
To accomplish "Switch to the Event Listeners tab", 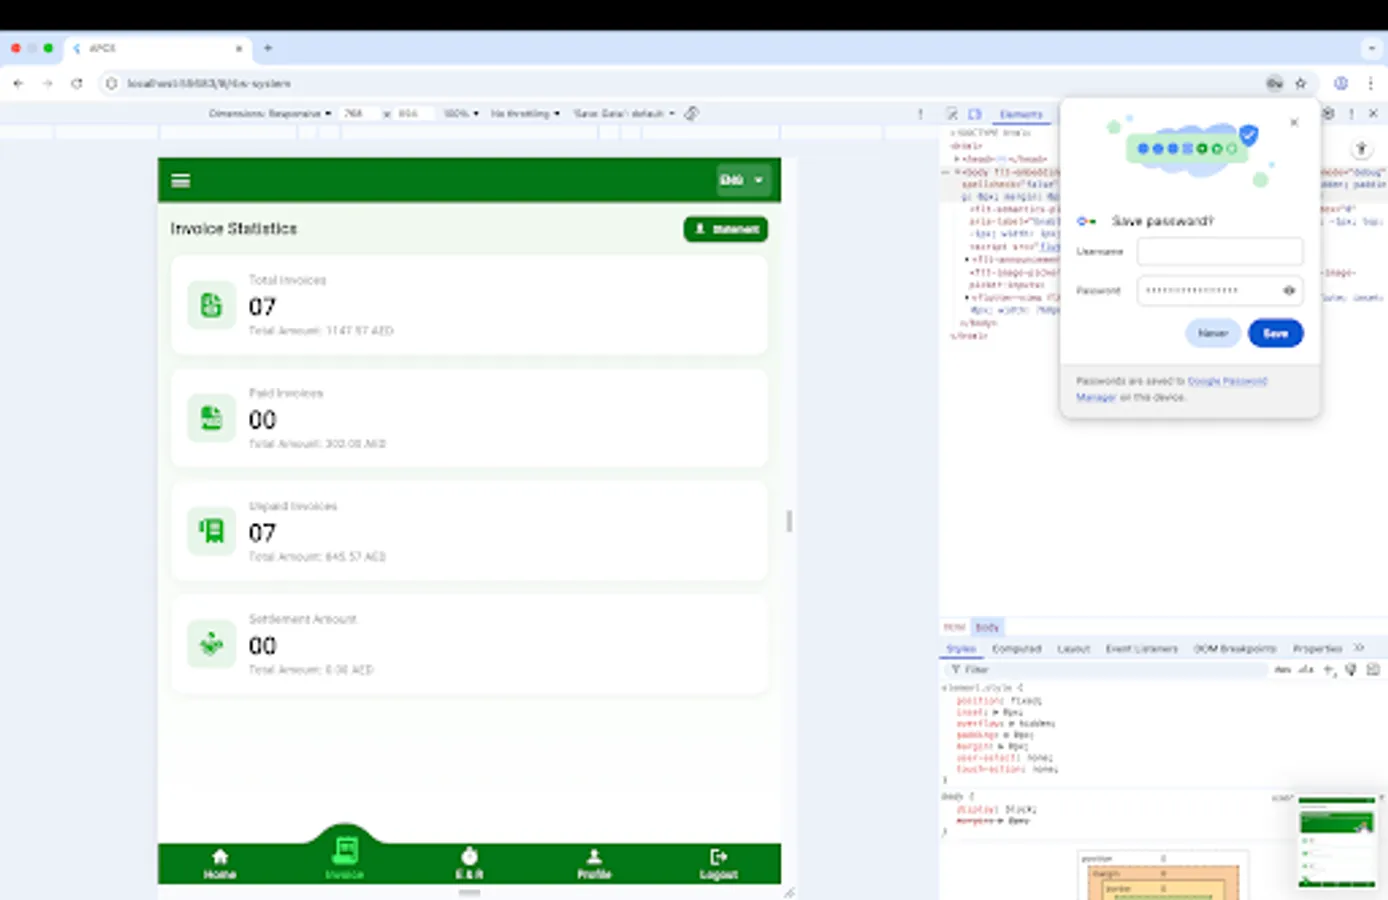I will pos(1142,648).
